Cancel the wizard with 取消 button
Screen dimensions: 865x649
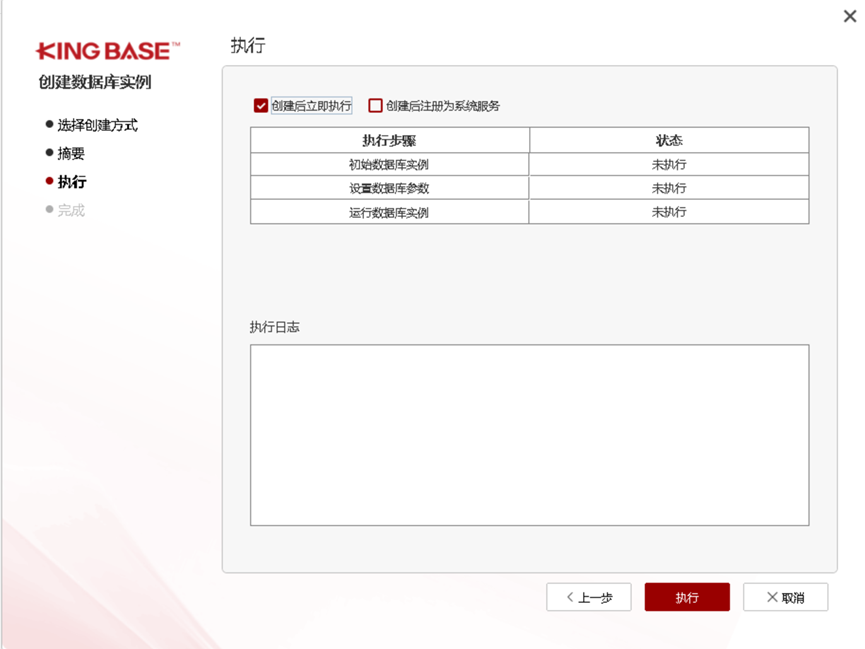785,597
